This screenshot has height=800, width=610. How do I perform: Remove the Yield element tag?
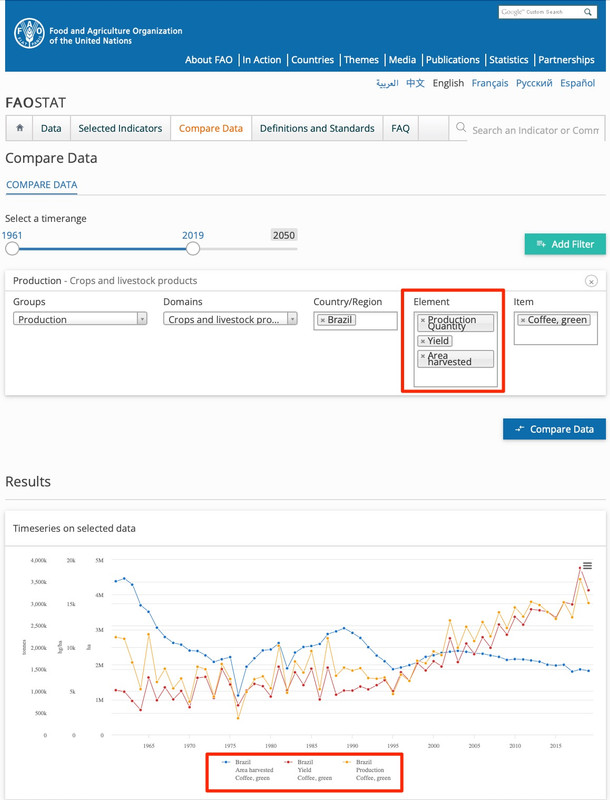(x=423, y=341)
